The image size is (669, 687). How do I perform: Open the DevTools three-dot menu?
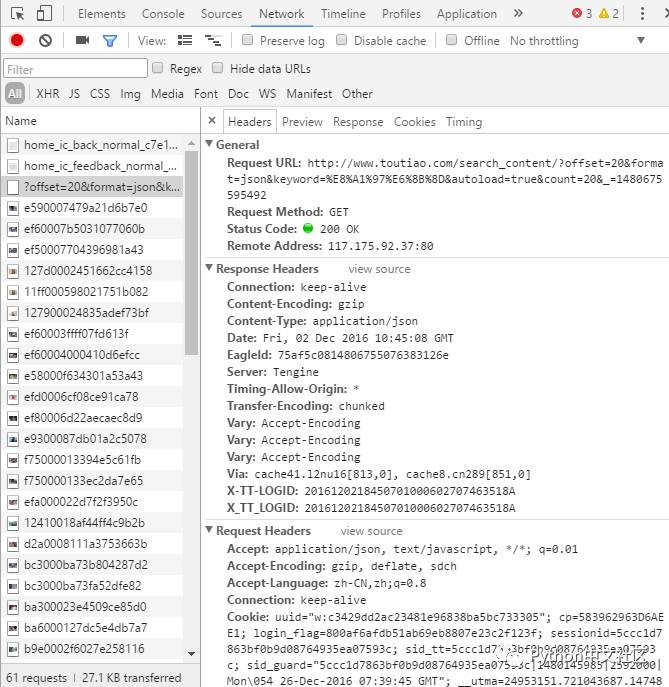[642, 14]
